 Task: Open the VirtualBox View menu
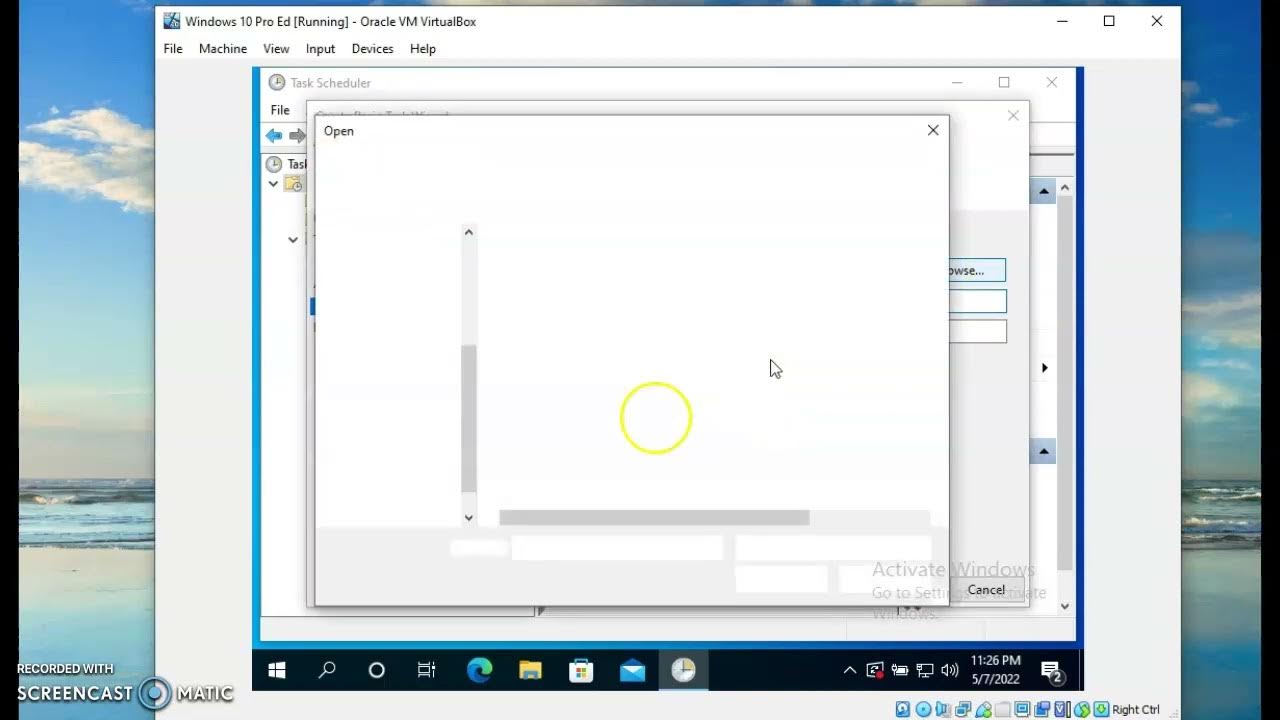coord(276,48)
